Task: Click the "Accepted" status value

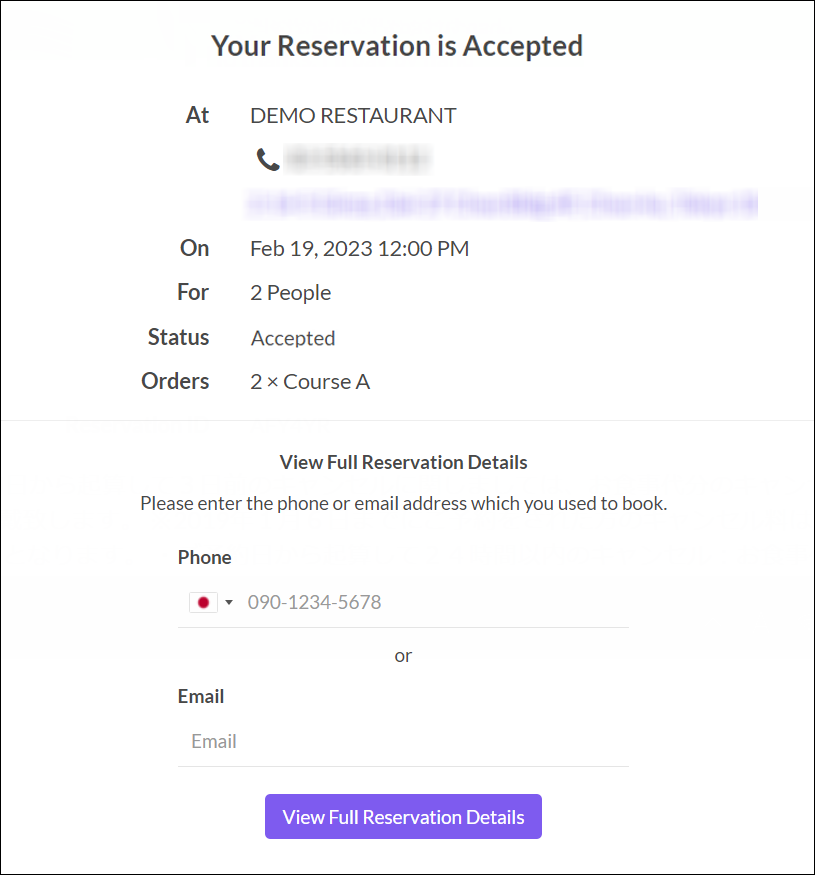Action: tap(293, 338)
